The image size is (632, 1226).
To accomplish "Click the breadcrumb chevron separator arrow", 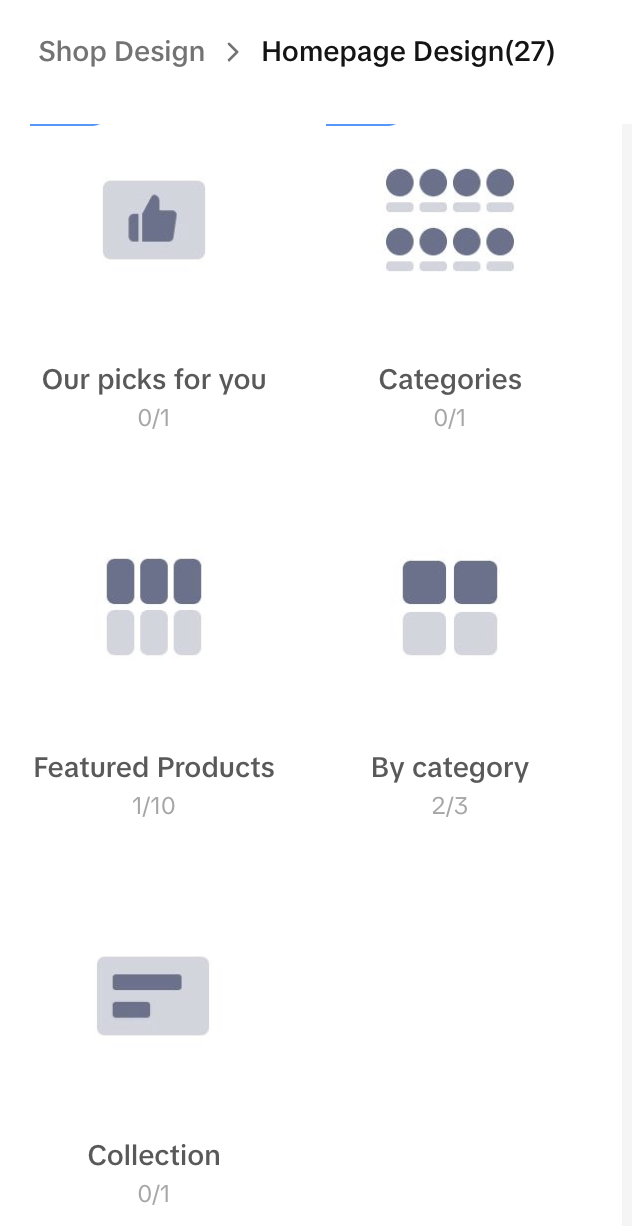I will pos(233,52).
